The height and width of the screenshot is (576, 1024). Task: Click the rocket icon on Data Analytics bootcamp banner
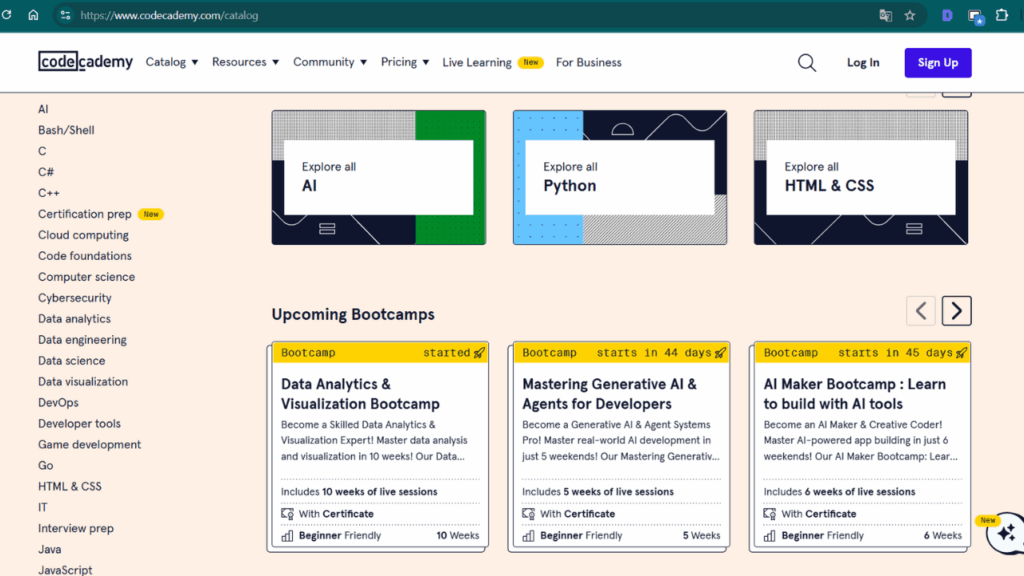click(478, 352)
